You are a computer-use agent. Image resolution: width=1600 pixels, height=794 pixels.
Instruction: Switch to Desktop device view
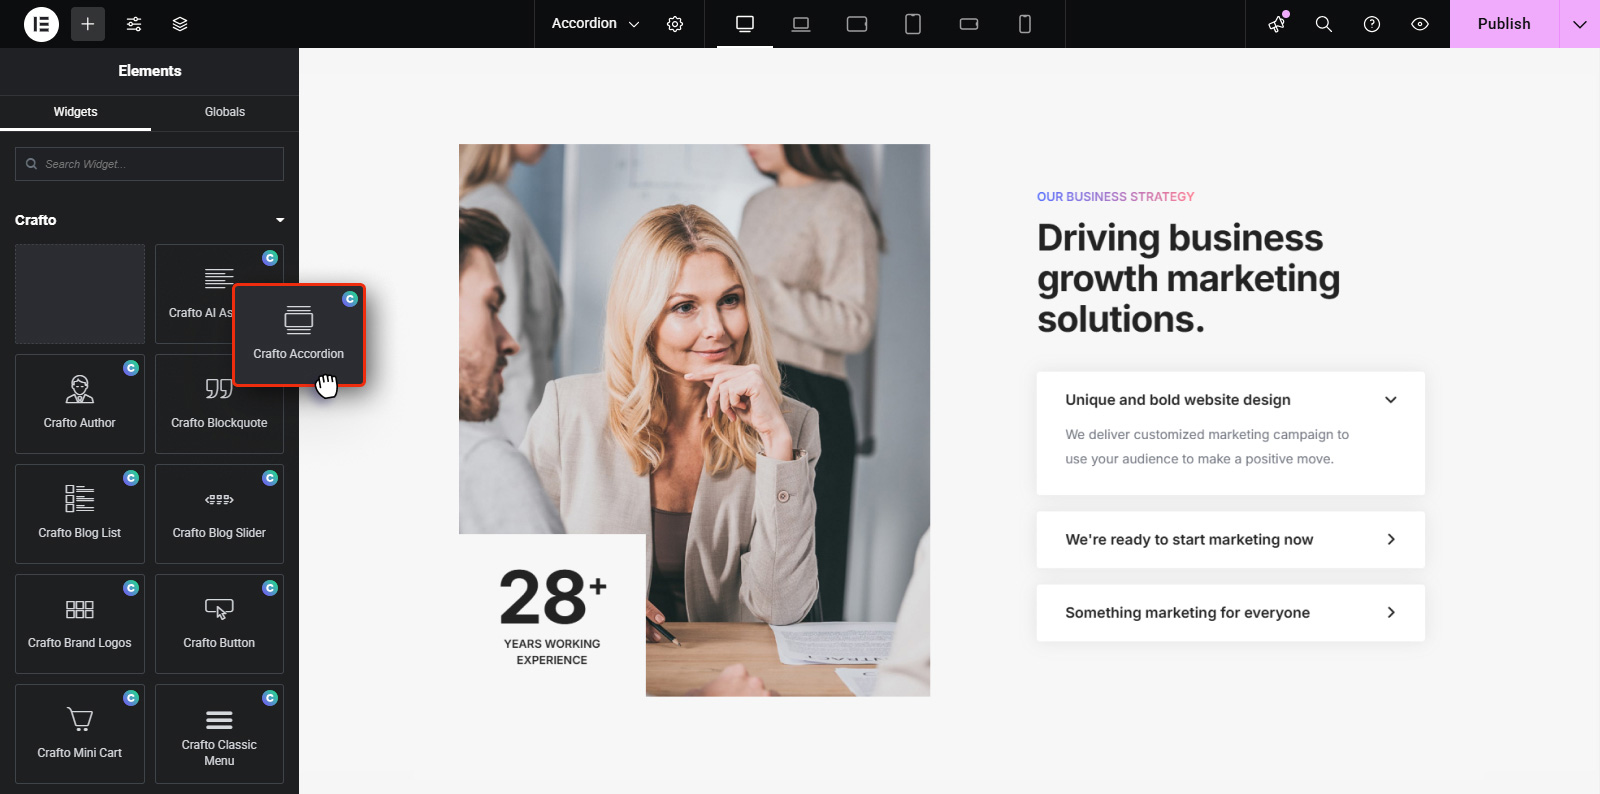point(745,24)
